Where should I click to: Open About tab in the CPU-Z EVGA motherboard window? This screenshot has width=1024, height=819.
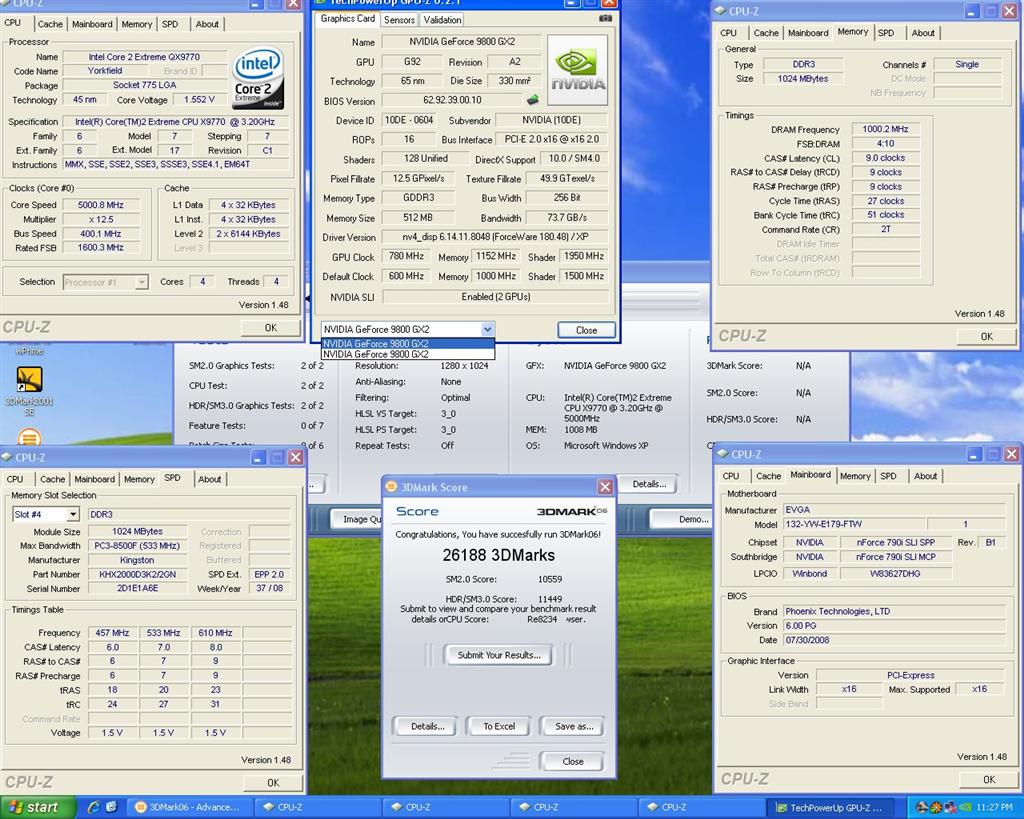pyautogui.click(x=925, y=475)
